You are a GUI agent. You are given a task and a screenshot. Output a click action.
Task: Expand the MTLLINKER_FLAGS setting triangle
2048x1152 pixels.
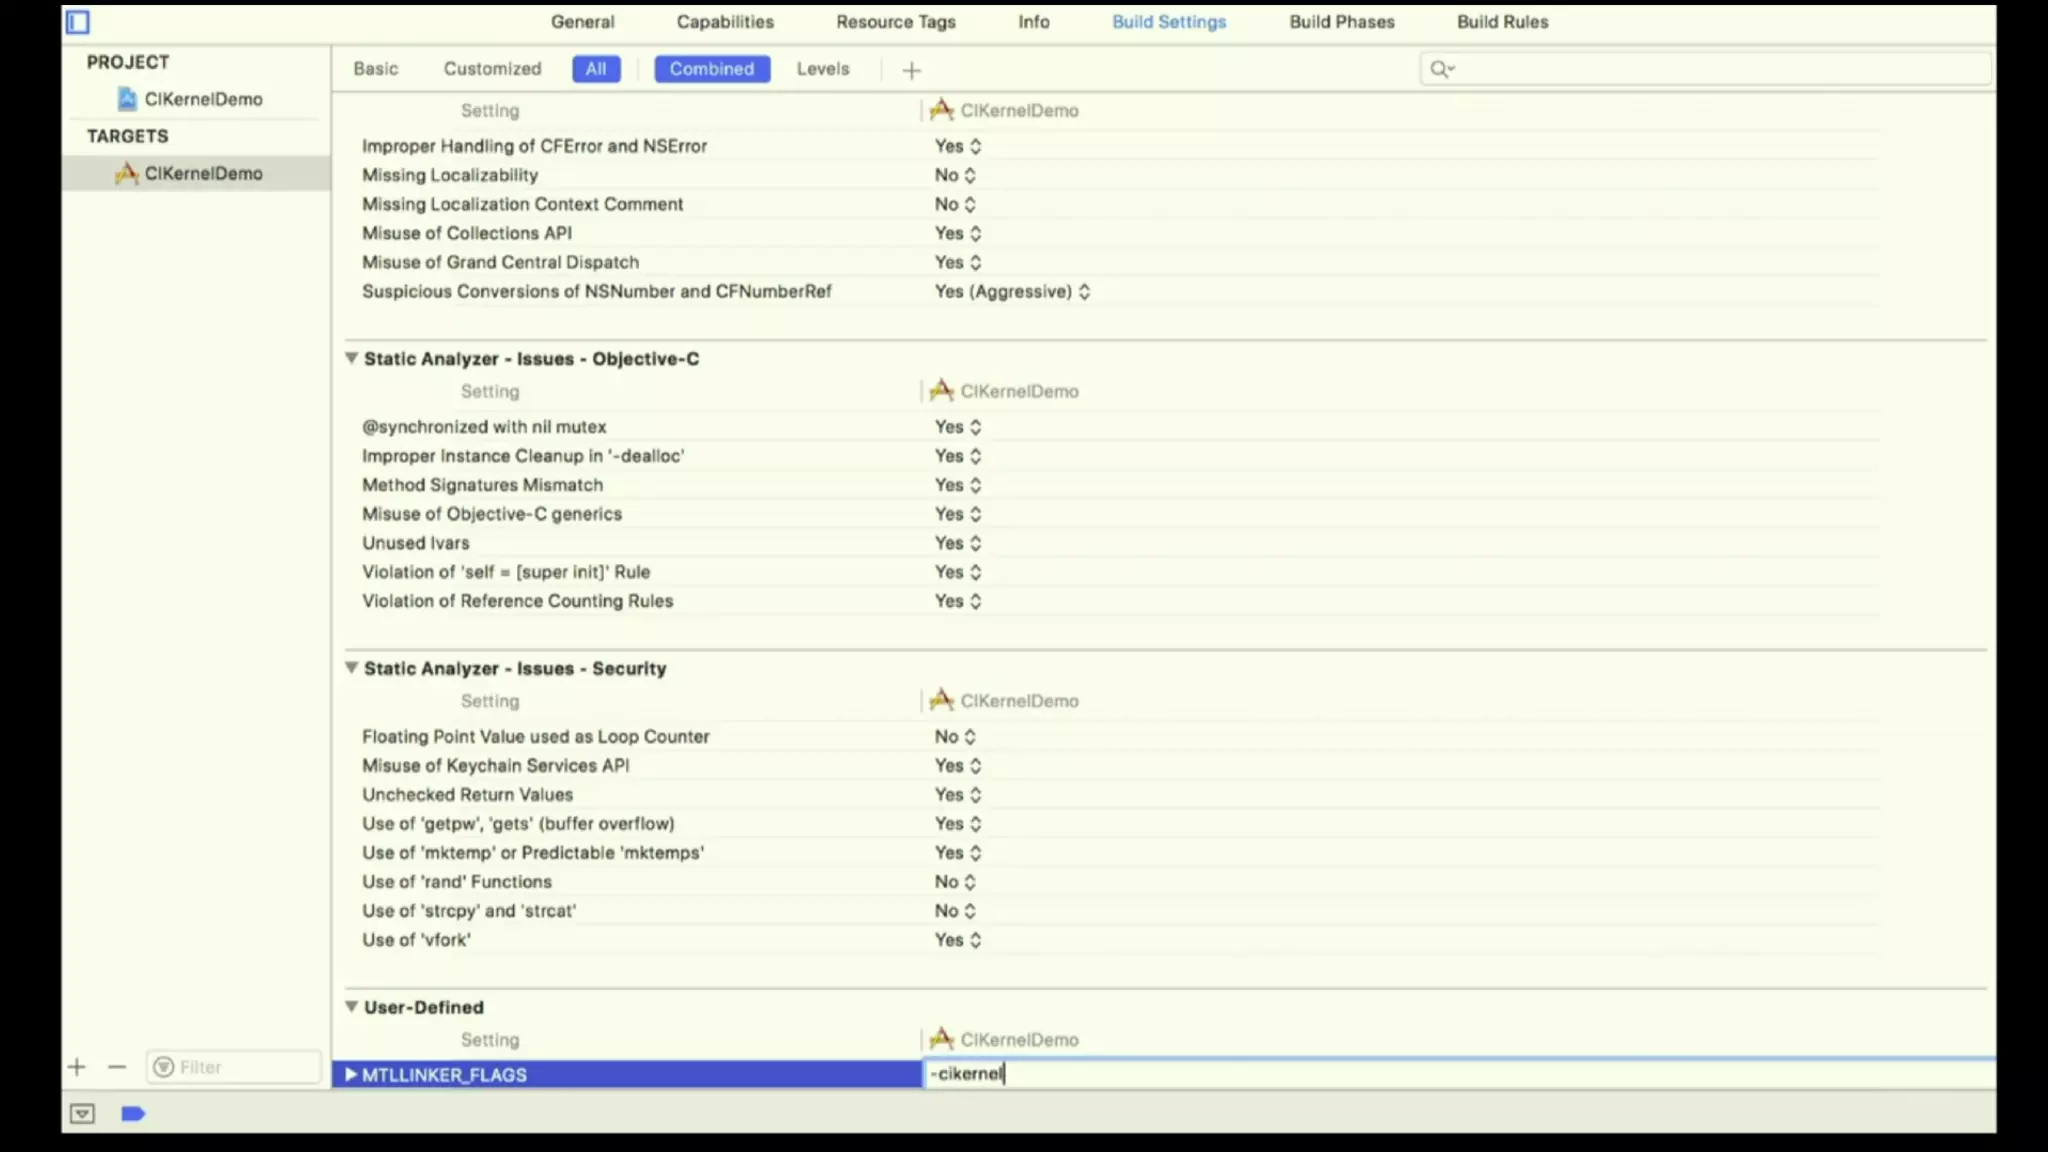[351, 1075]
